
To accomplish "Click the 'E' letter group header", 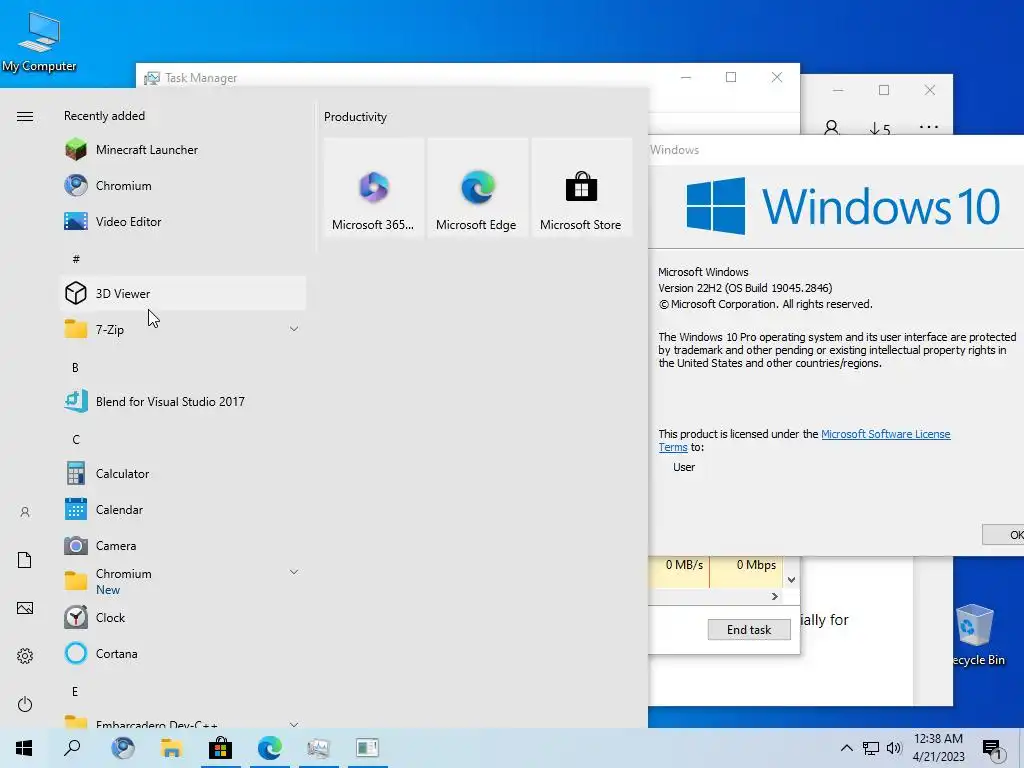I will pyautogui.click(x=75, y=692).
